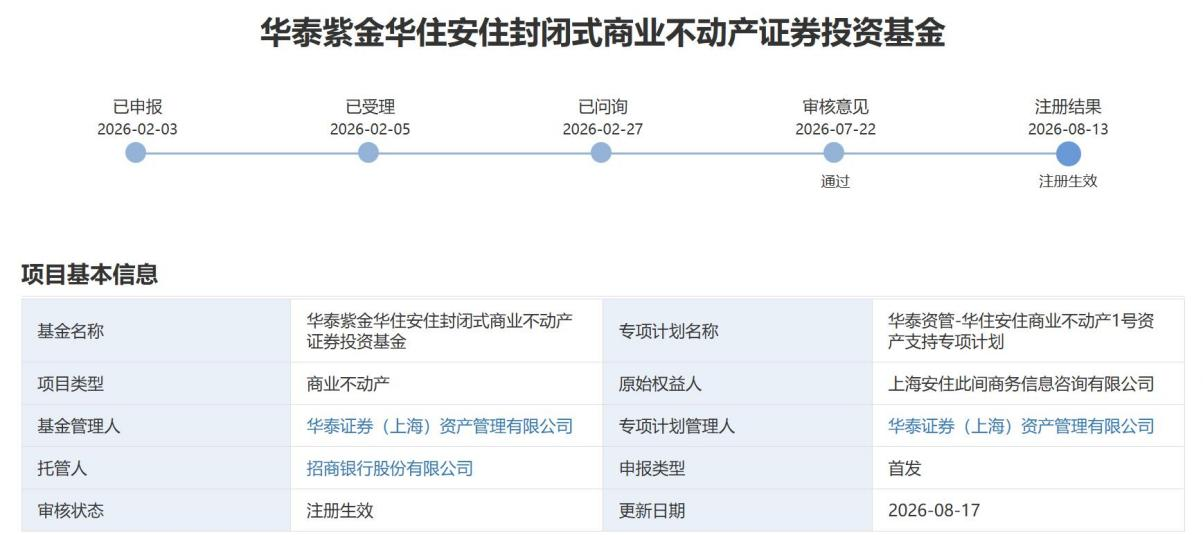Click the 首发 value cell
Image resolution: width=1203 pixels, height=535 pixels.
point(1028,468)
